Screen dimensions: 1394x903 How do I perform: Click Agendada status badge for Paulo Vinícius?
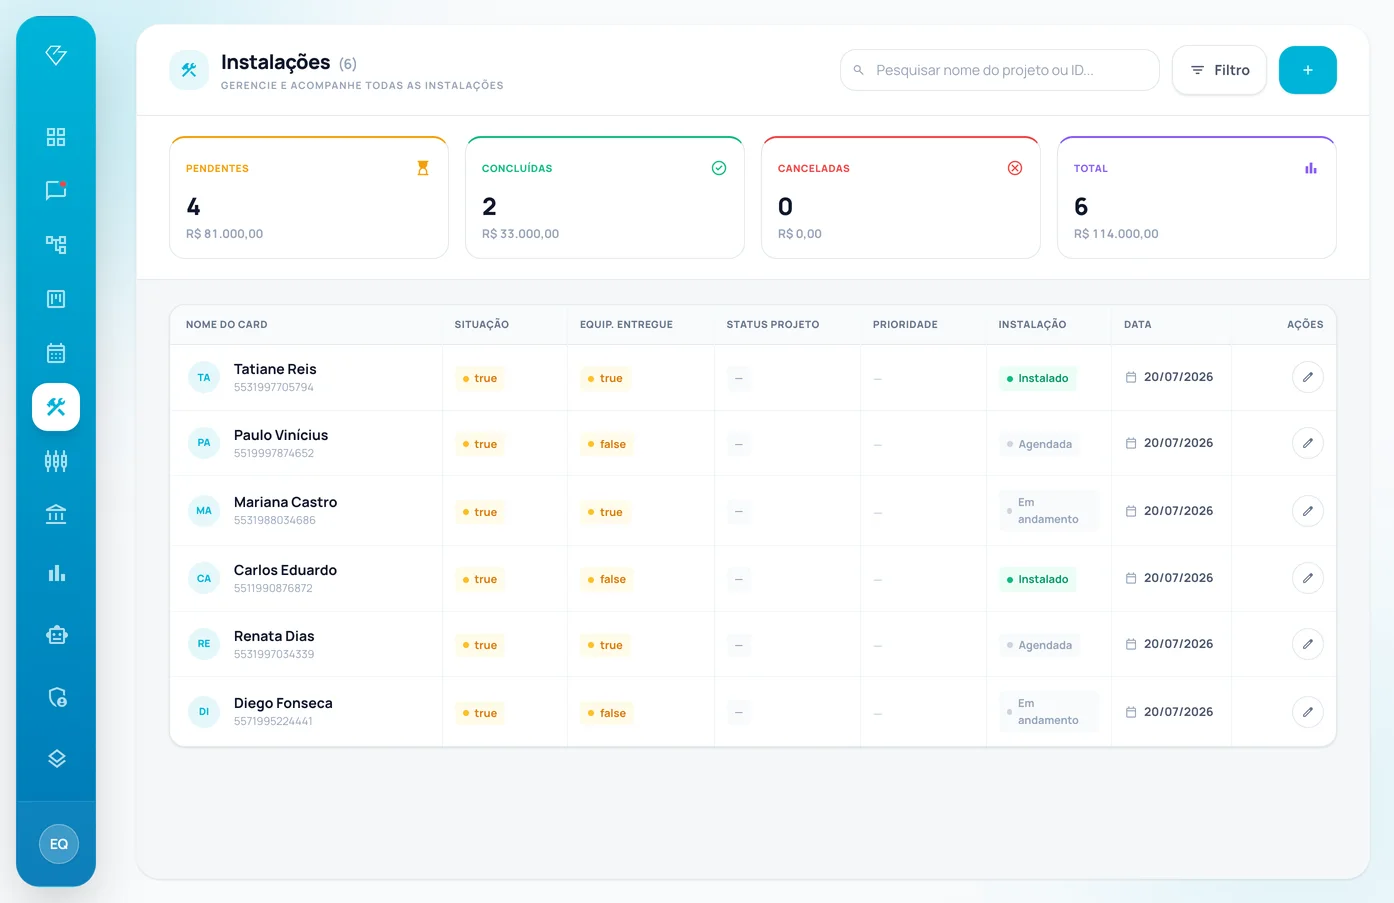tap(1040, 444)
